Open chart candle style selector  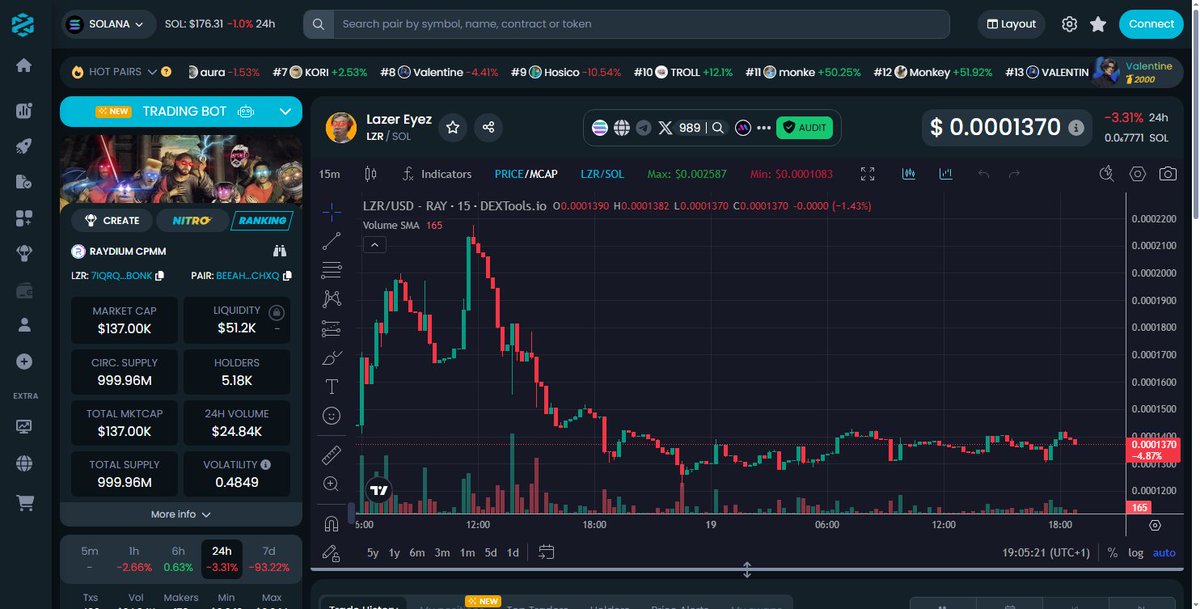371,174
